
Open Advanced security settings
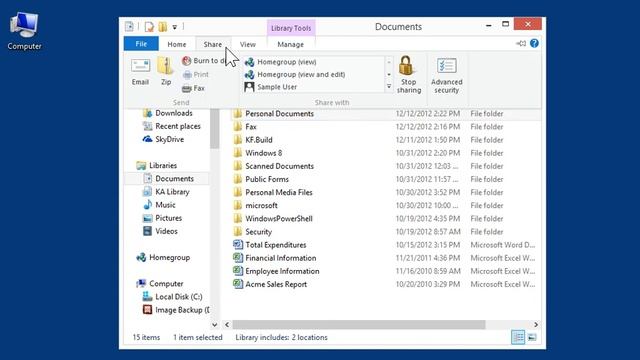point(447,76)
